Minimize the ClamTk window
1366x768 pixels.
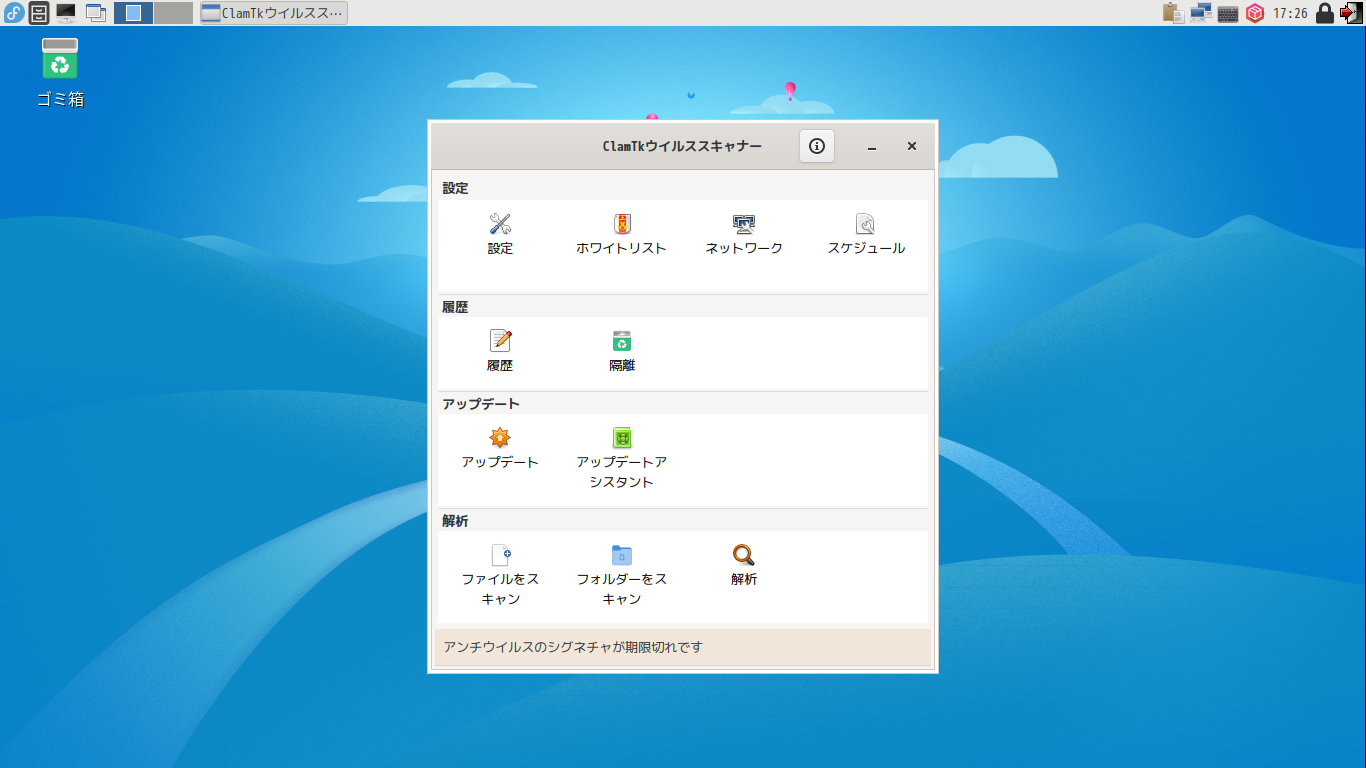pyautogui.click(x=872, y=146)
